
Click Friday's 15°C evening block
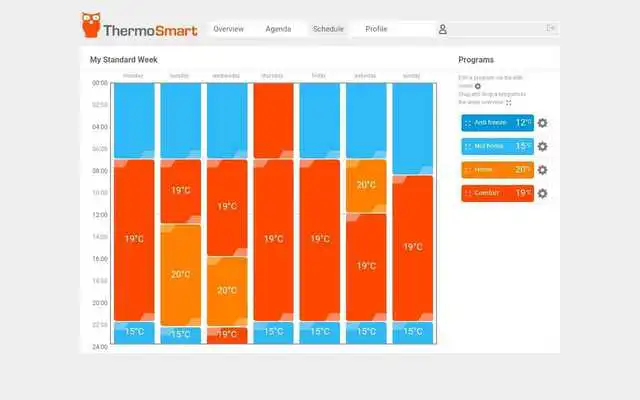(320, 333)
